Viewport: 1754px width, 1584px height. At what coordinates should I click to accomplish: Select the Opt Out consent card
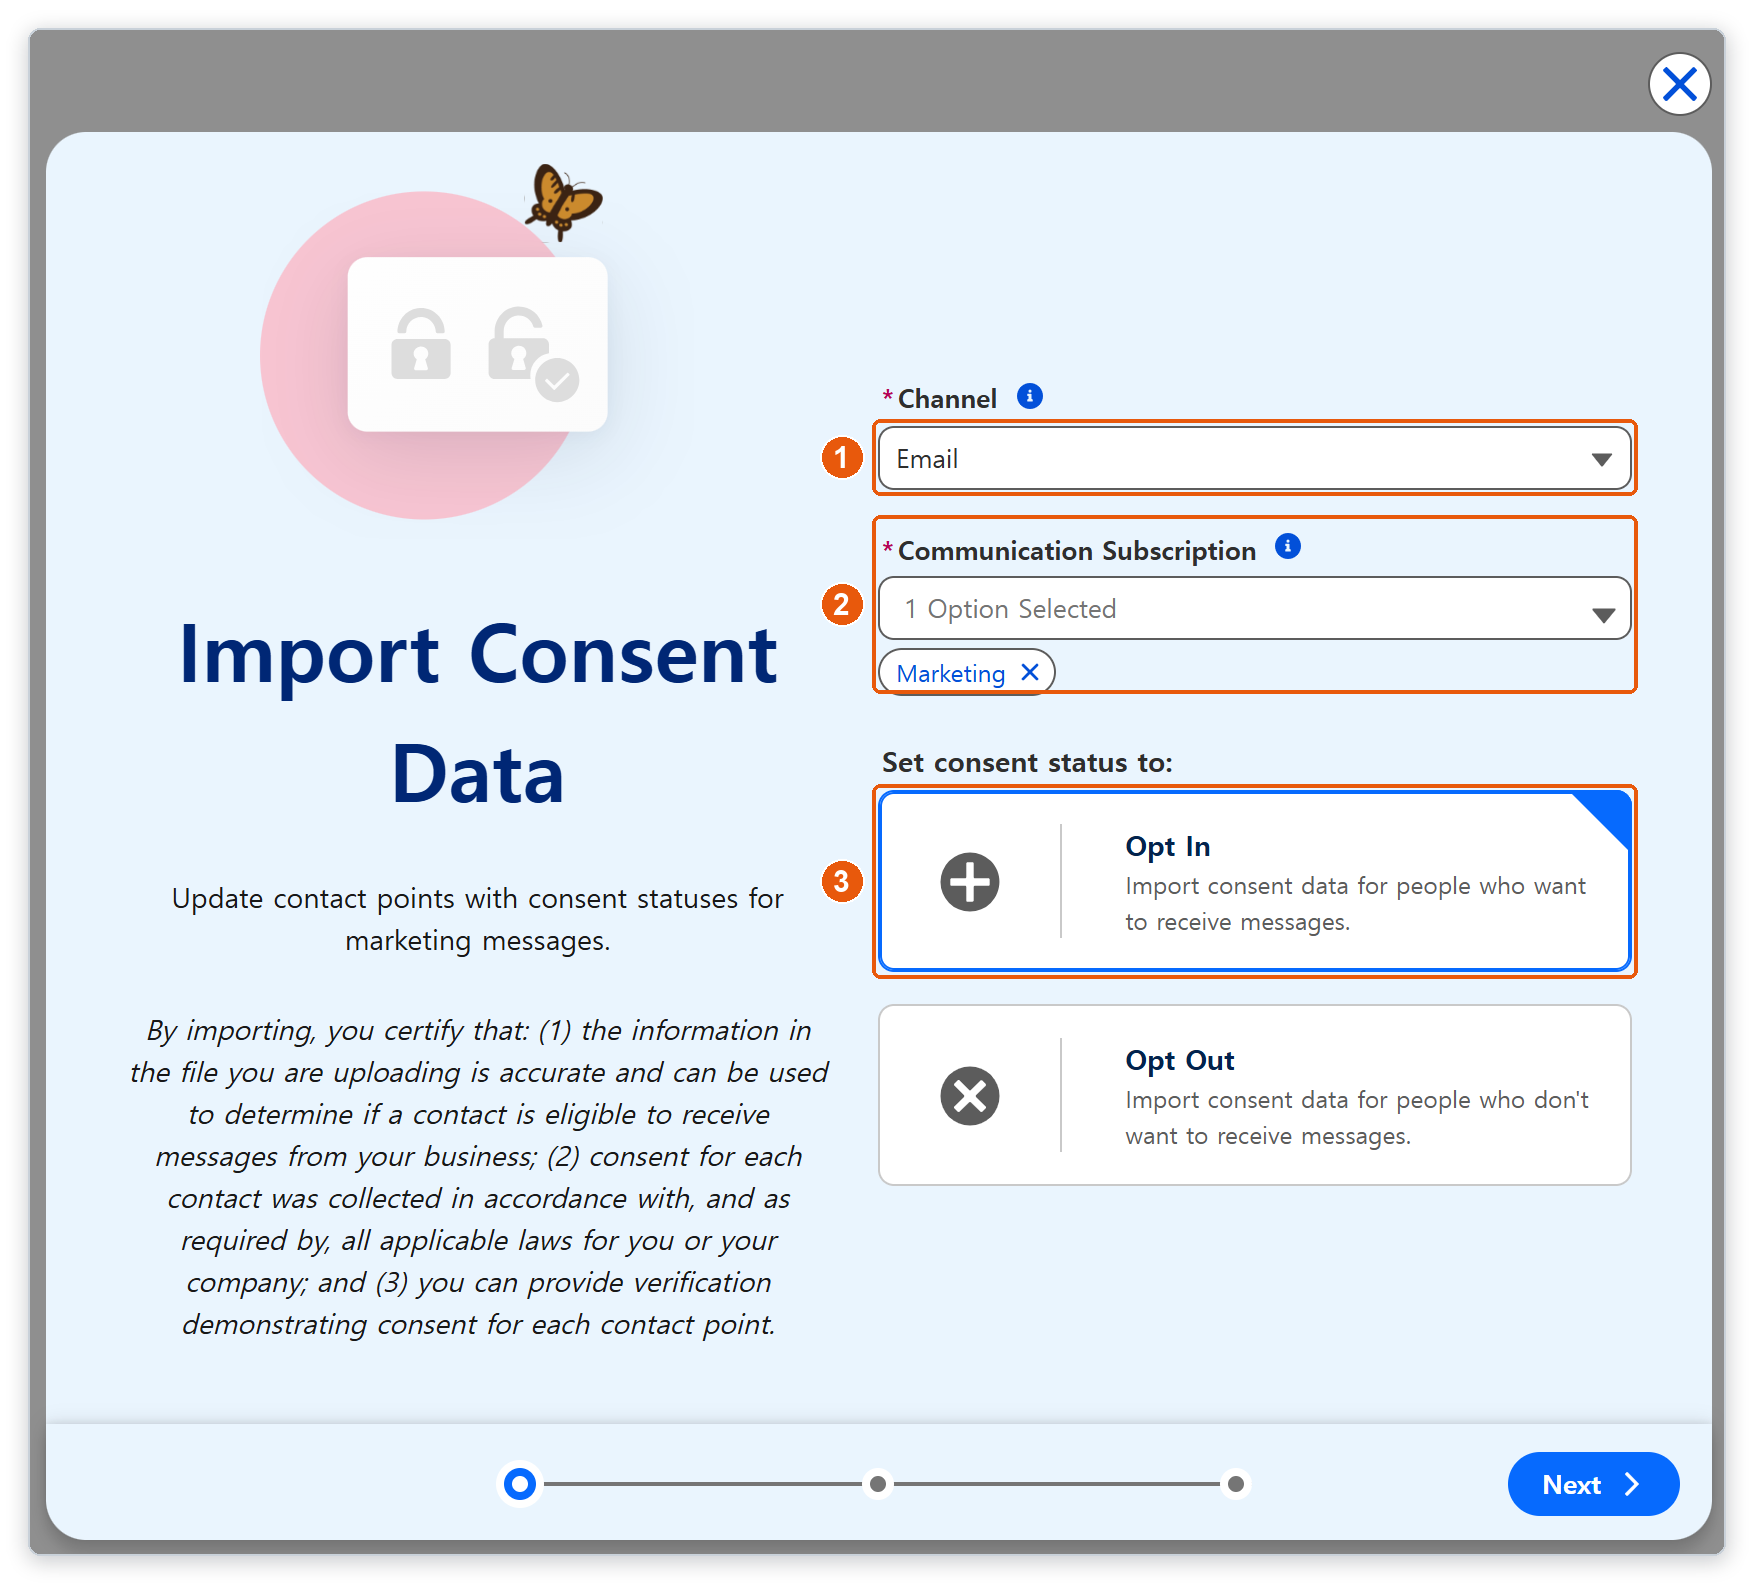pos(1254,1095)
